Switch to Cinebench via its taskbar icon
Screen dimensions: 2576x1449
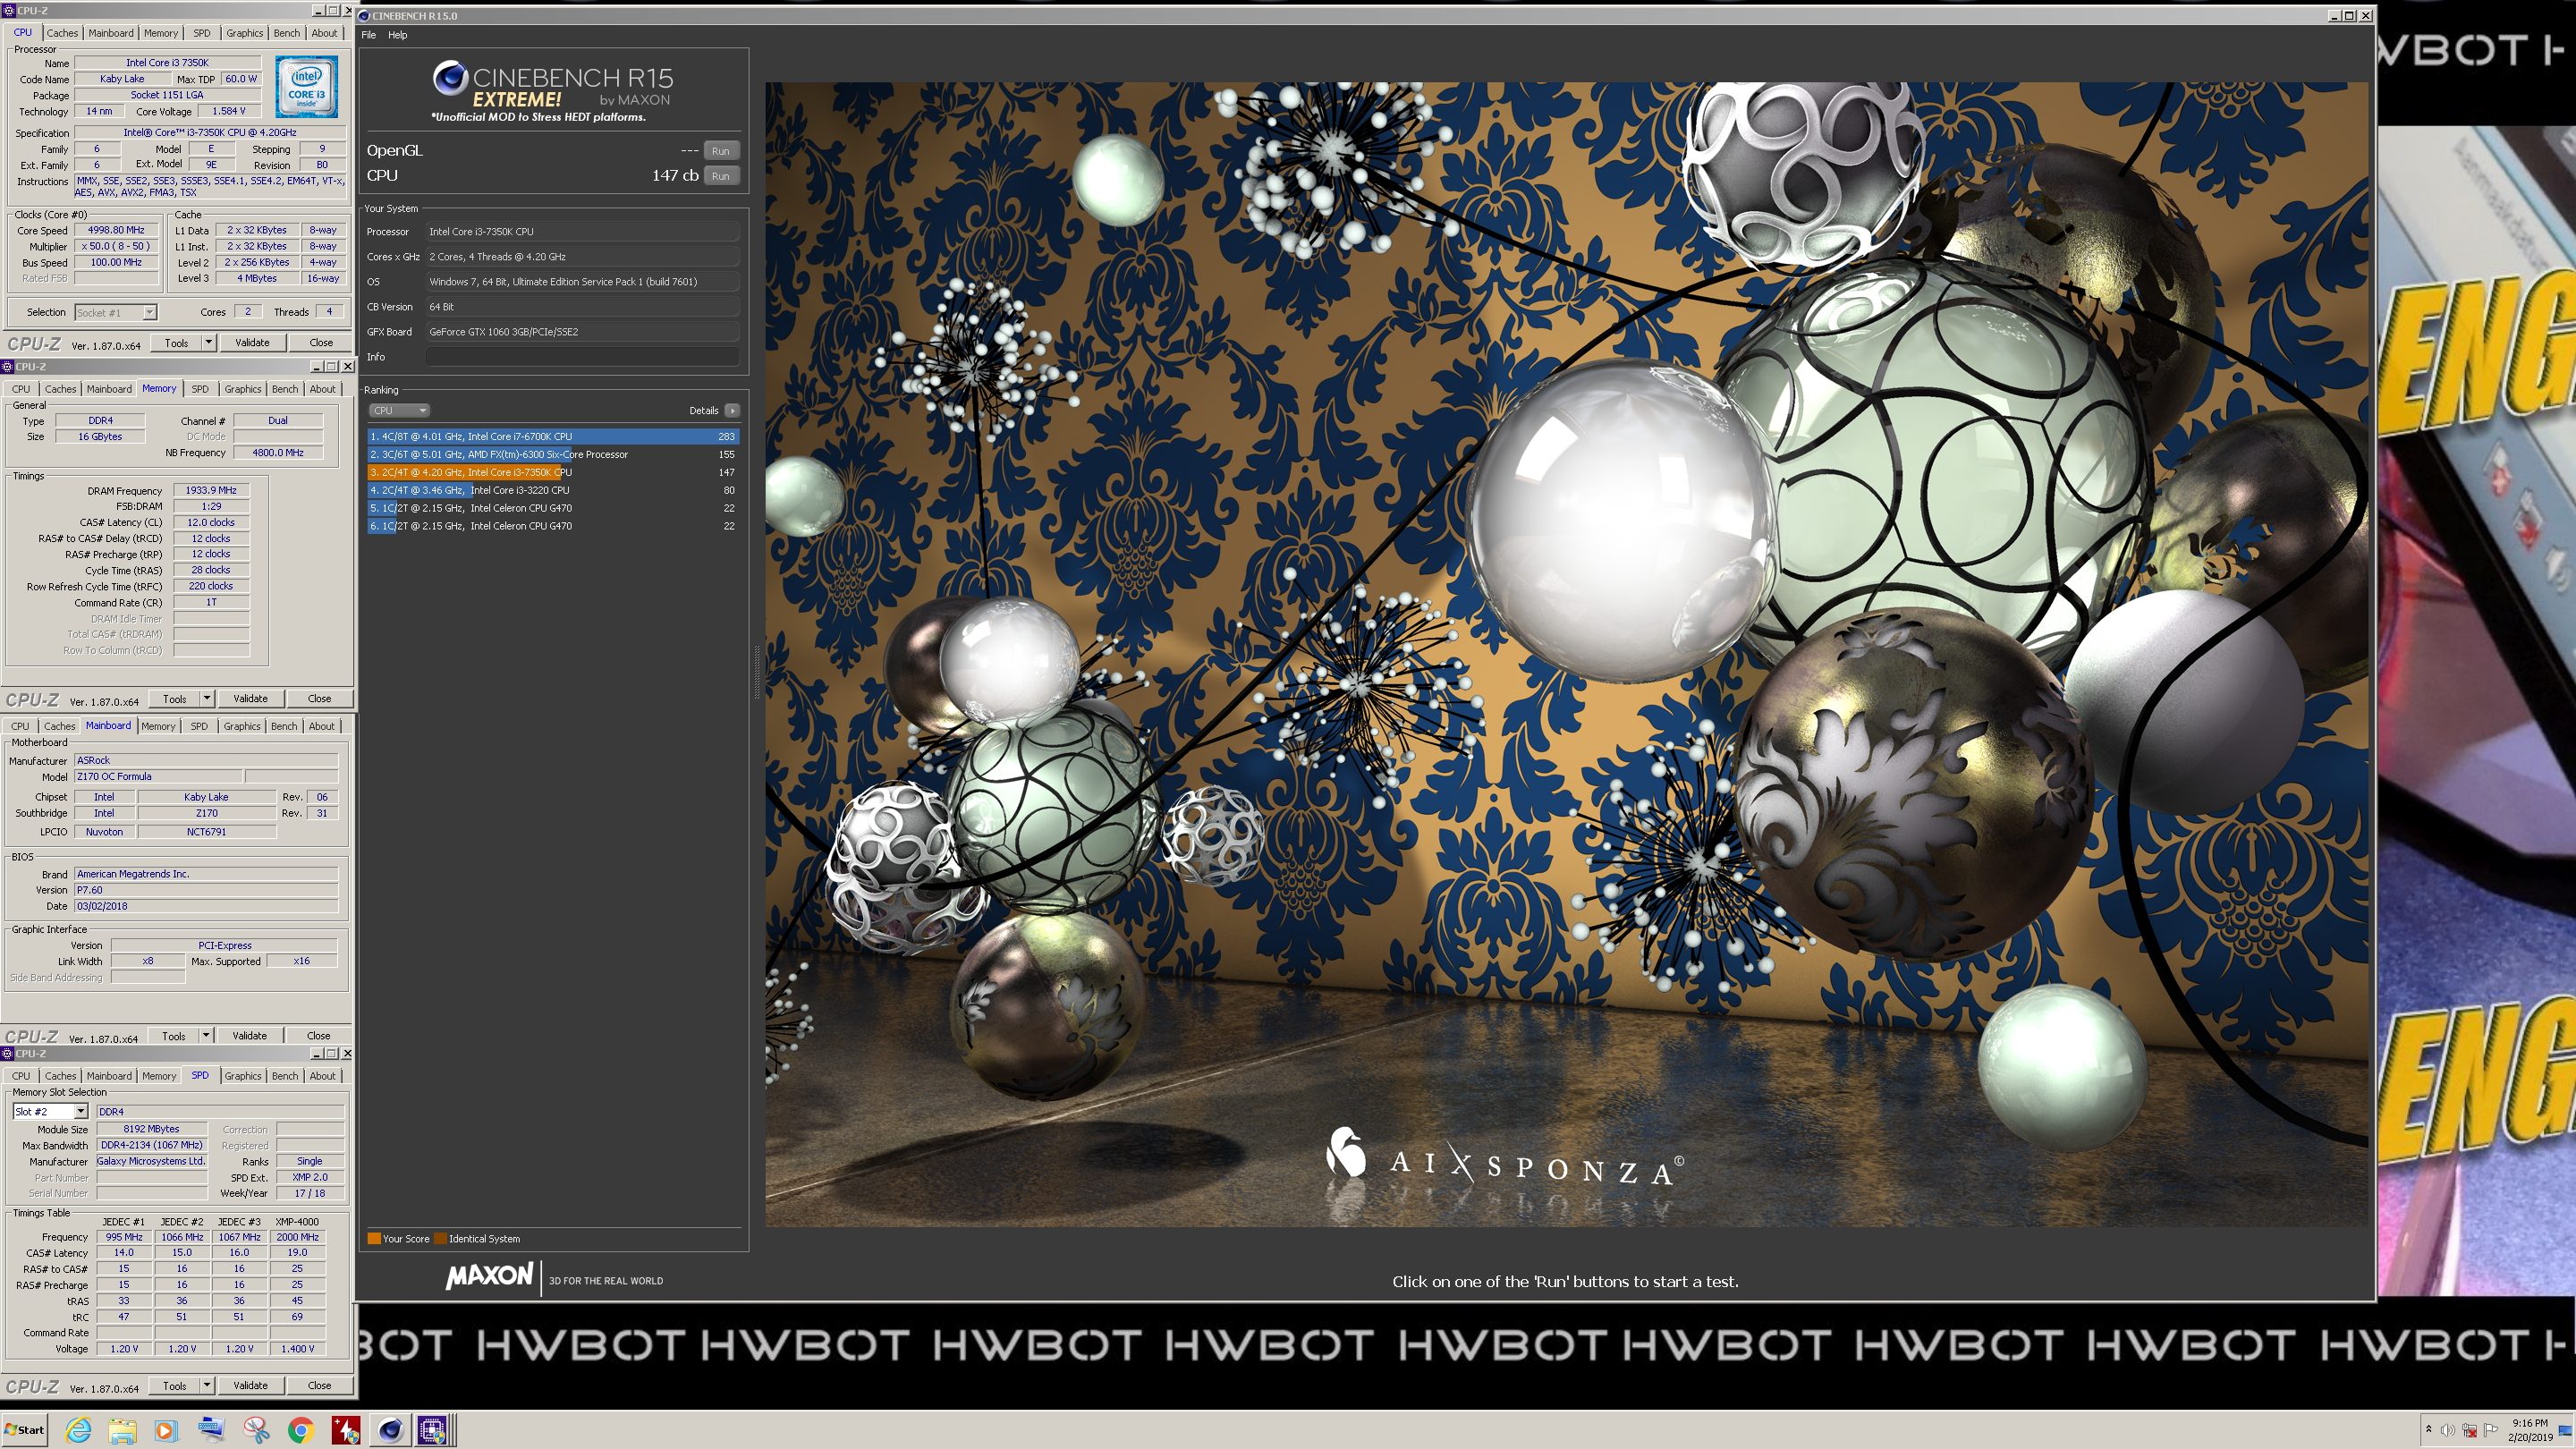pos(390,1430)
